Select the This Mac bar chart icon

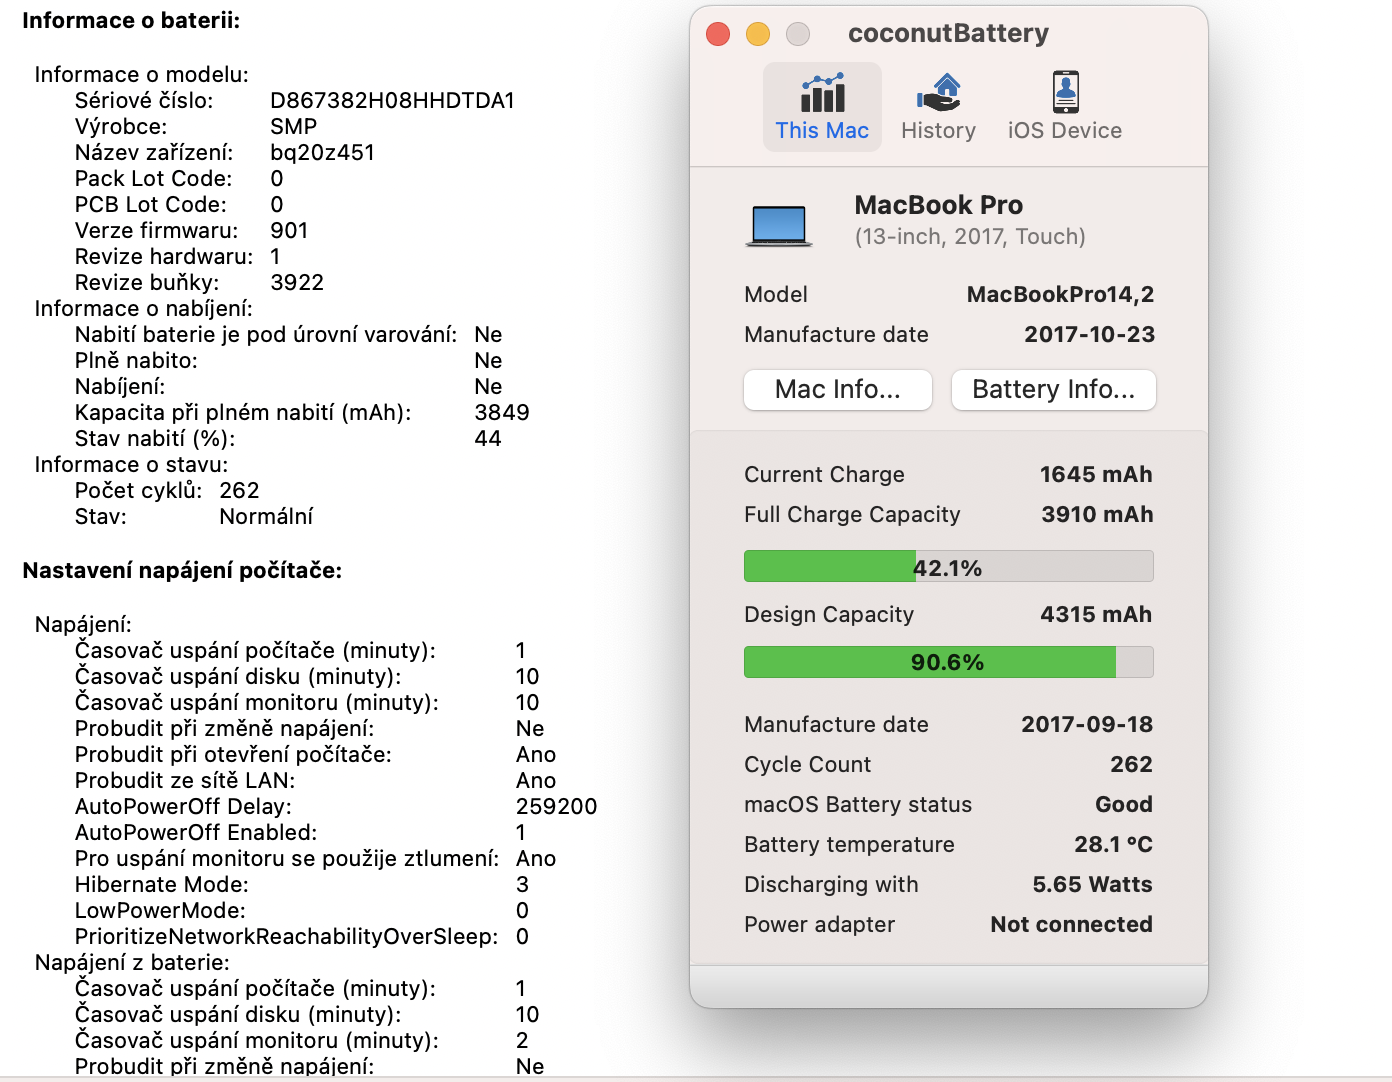(822, 93)
